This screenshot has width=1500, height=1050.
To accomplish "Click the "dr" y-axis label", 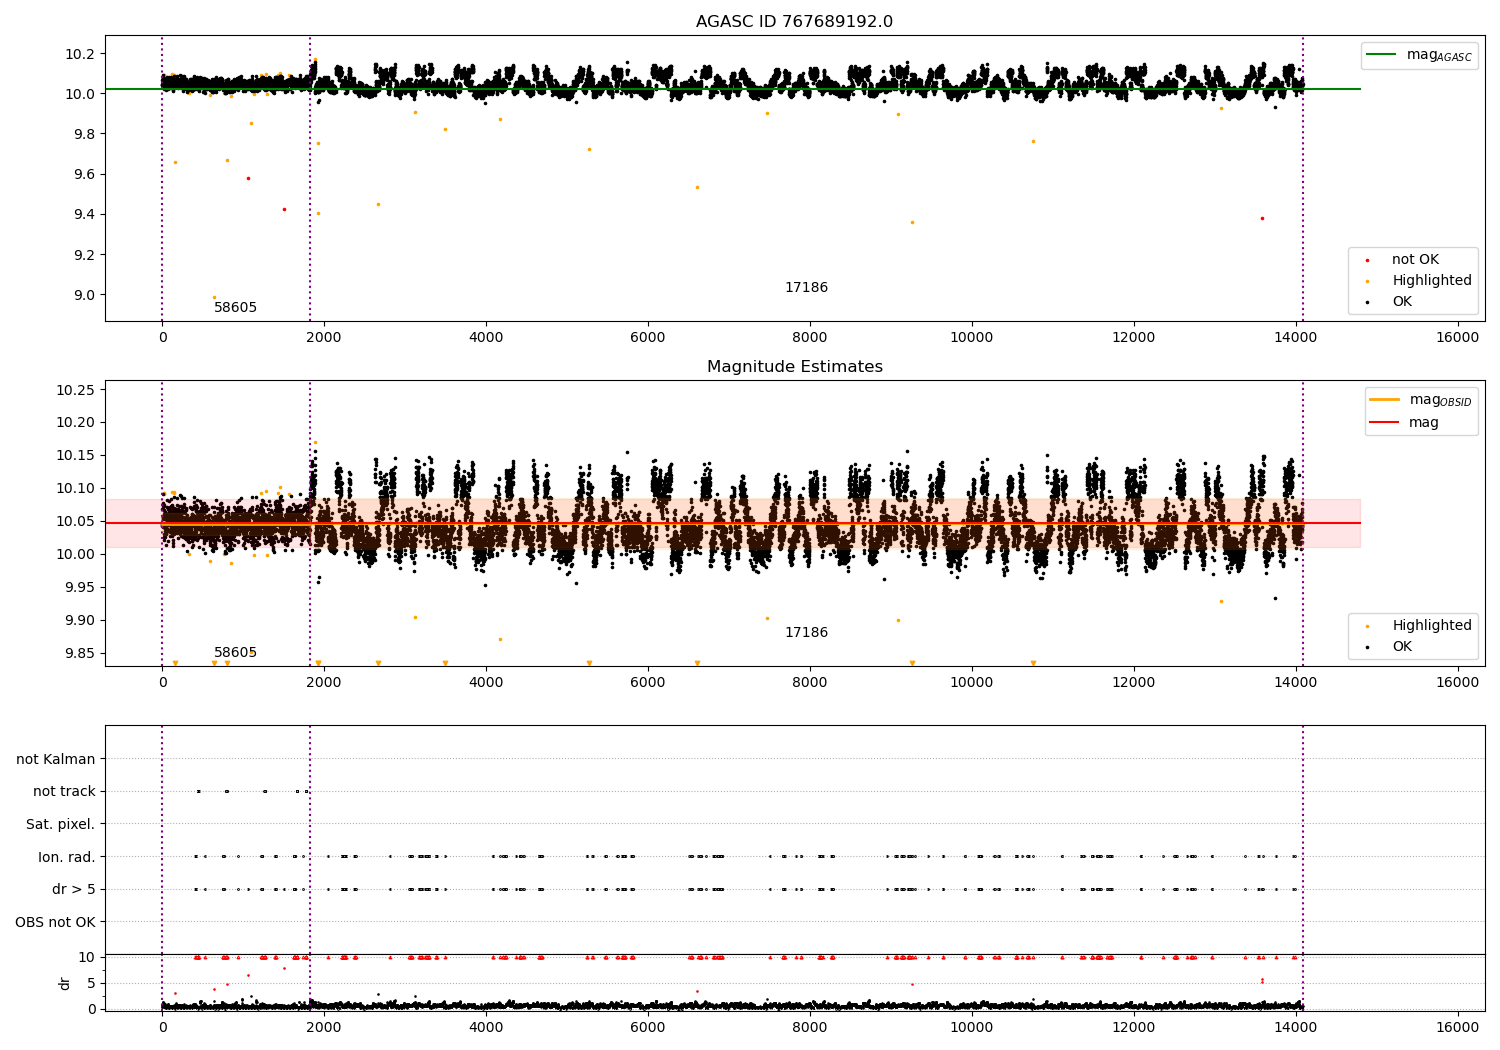I will coord(65,983).
